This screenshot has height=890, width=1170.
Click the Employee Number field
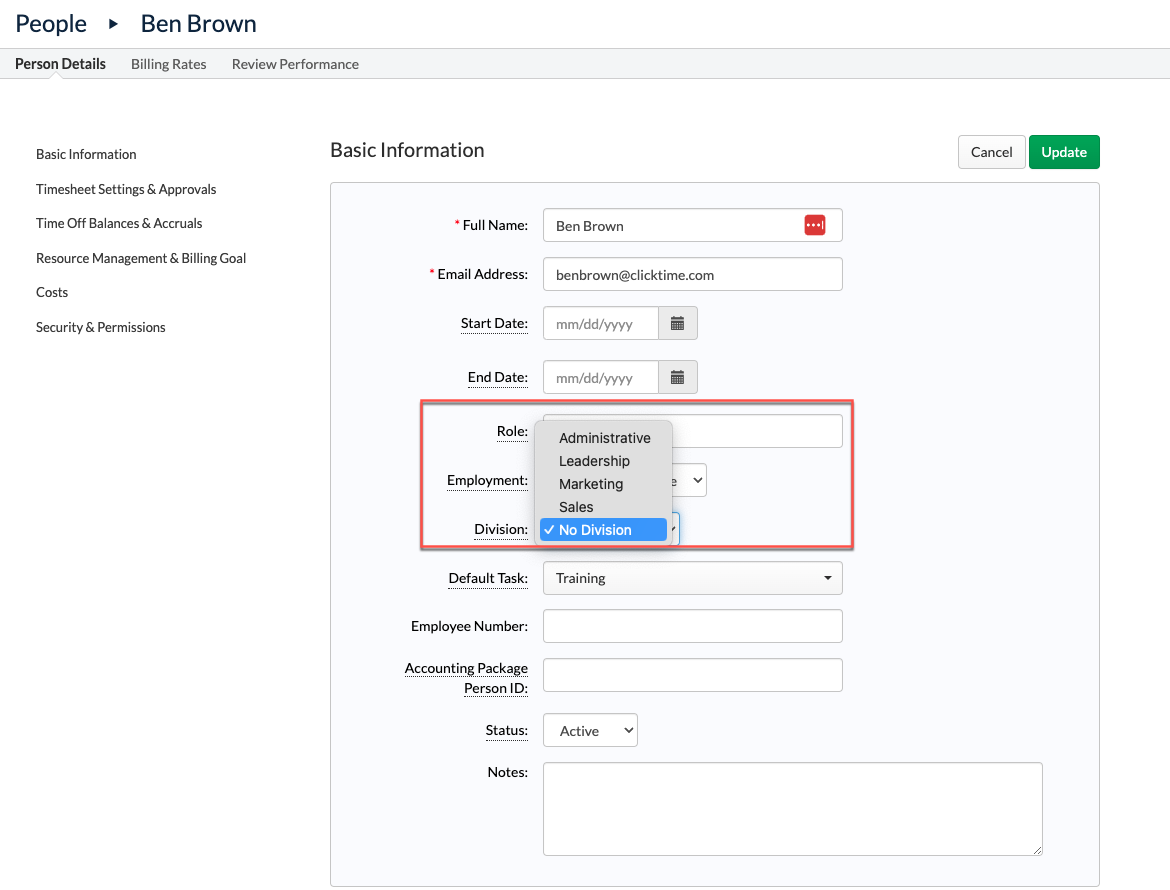coord(692,626)
